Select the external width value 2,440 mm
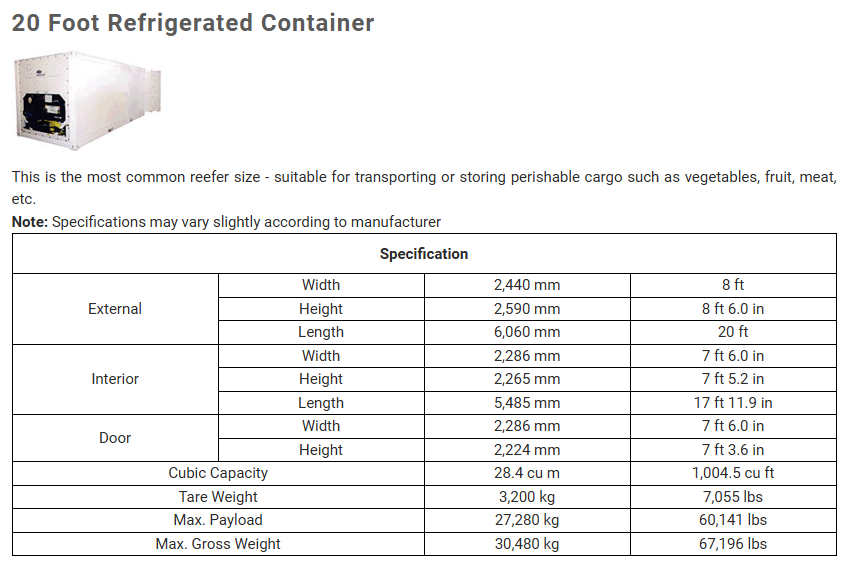857x571 pixels. (527, 285)
